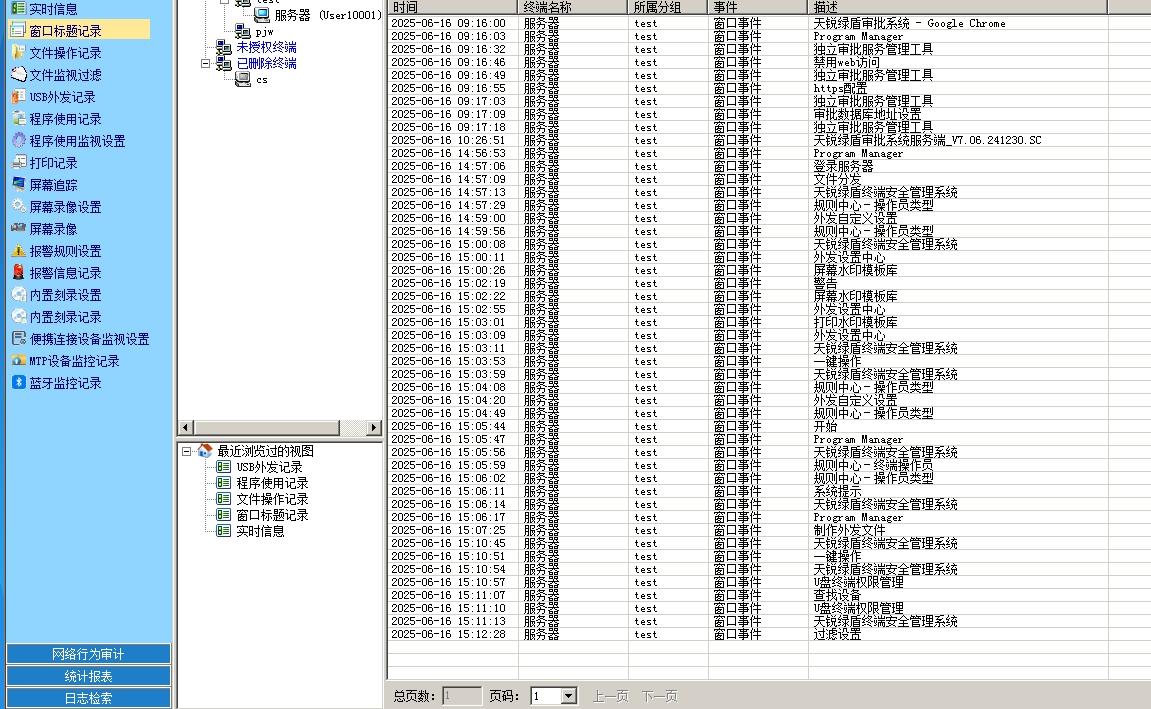The width and height of the screenshot is (1151, 709).
Task: Click the 服务器 (User10001) computer icon
Action: pyautogui.click(x=262, y=15)
